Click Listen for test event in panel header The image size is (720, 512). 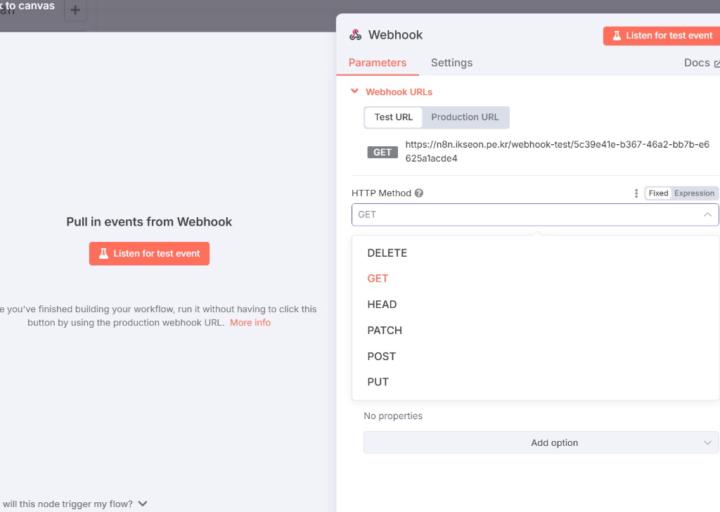[661, 35]
